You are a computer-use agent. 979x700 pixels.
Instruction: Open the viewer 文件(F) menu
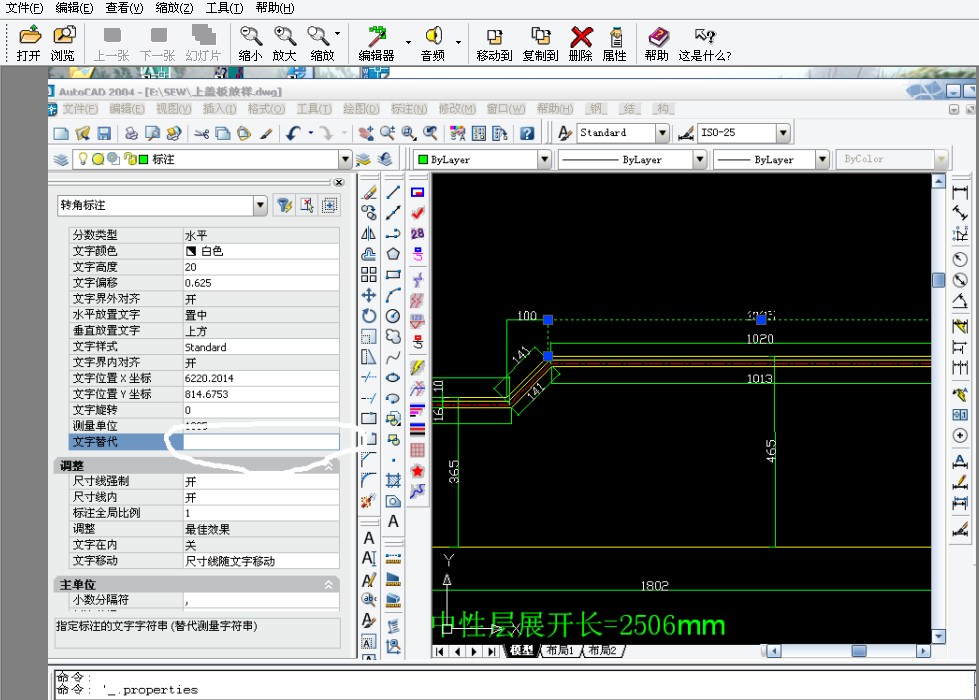(24, 8)
